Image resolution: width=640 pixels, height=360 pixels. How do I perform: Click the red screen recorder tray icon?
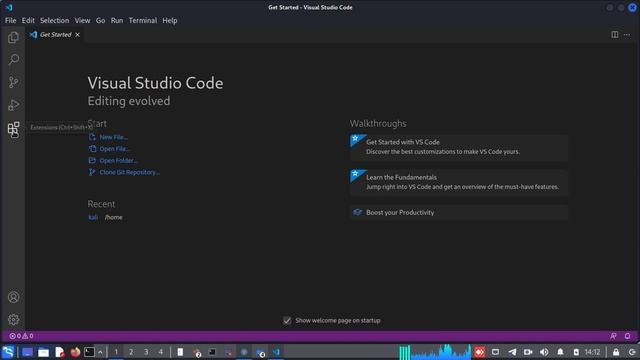(480, 352)
